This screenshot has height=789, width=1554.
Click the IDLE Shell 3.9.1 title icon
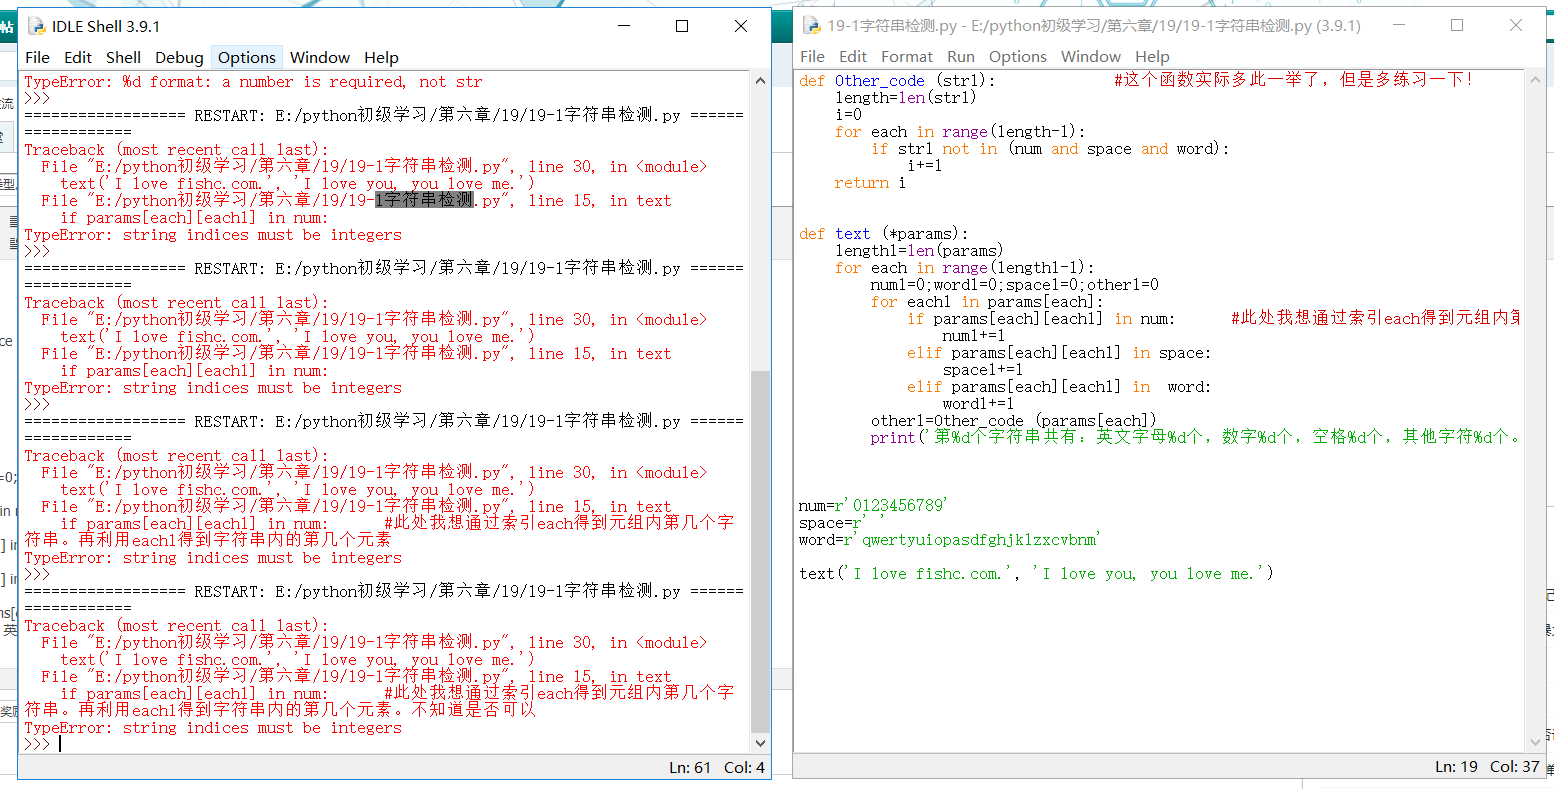[x=36, y=26]
